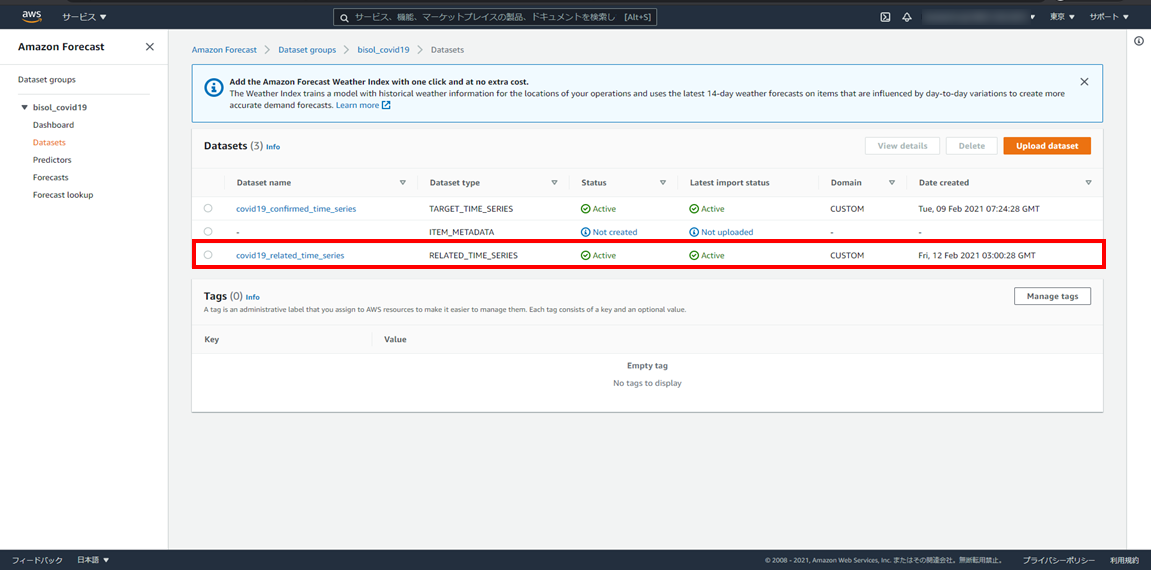
Task: Go to Forecast lookup in sidebar
Action: (x=63, y=195)
